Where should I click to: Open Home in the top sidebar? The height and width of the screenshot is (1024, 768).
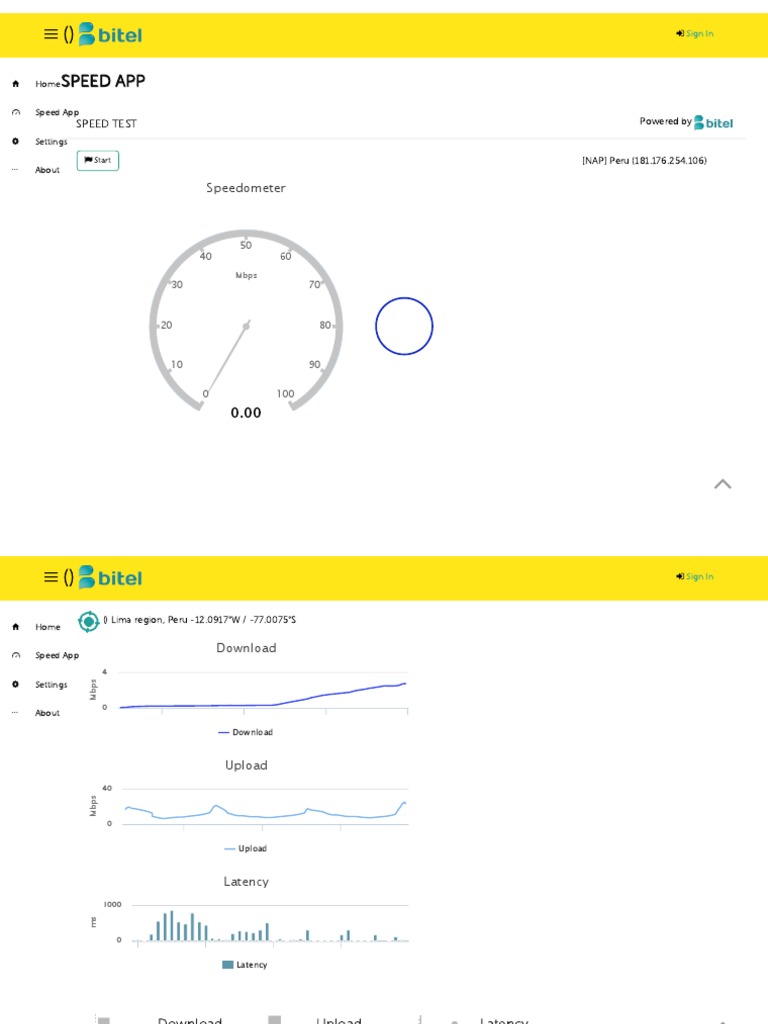[48, 84]
